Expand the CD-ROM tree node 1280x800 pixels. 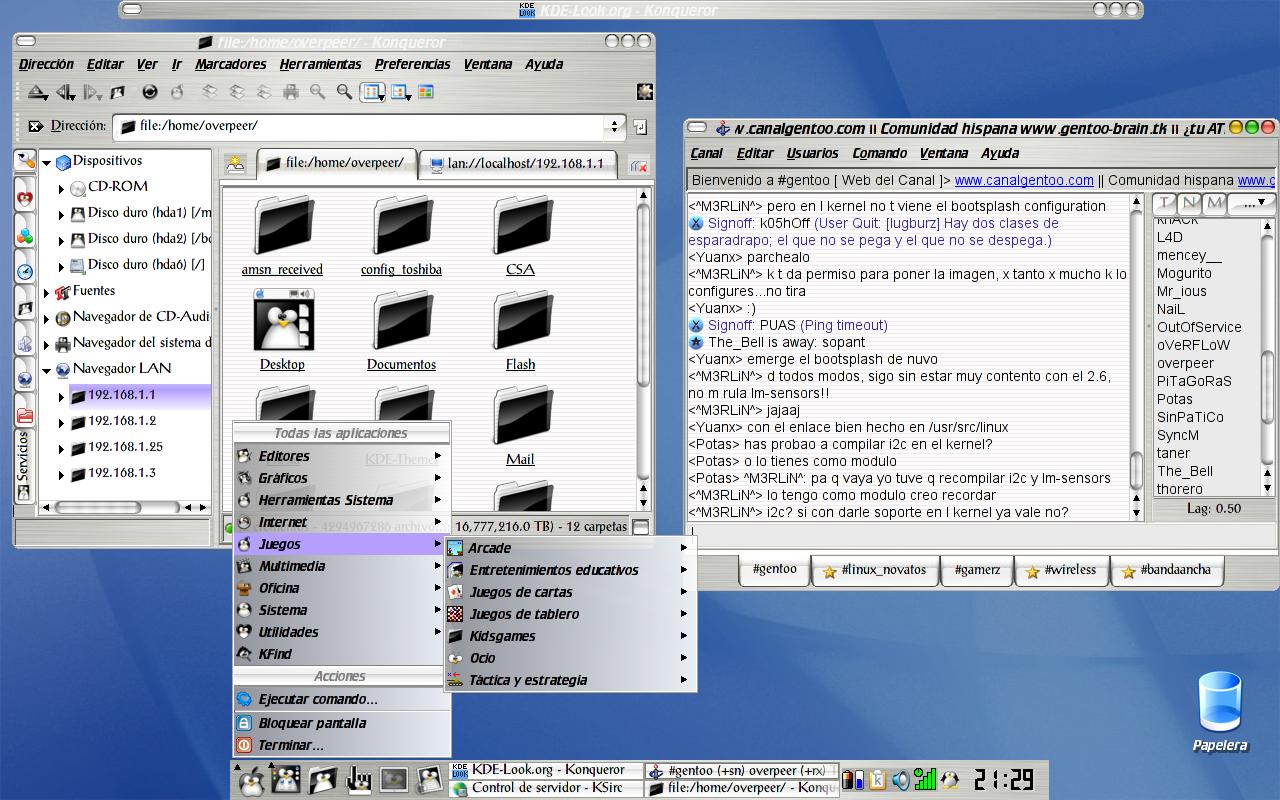point(61,188)
